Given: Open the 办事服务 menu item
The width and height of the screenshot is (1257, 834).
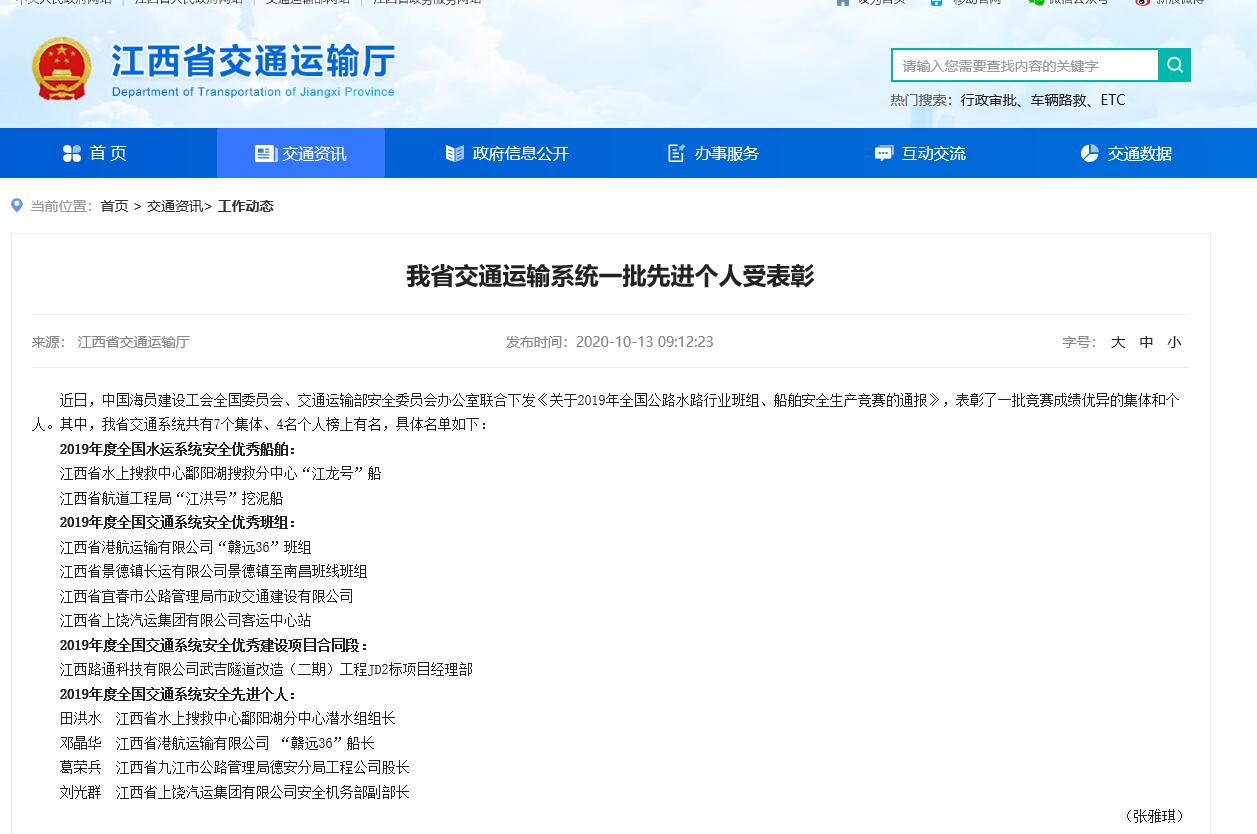Looking at the screenshot, I should (x=727, y=154).
